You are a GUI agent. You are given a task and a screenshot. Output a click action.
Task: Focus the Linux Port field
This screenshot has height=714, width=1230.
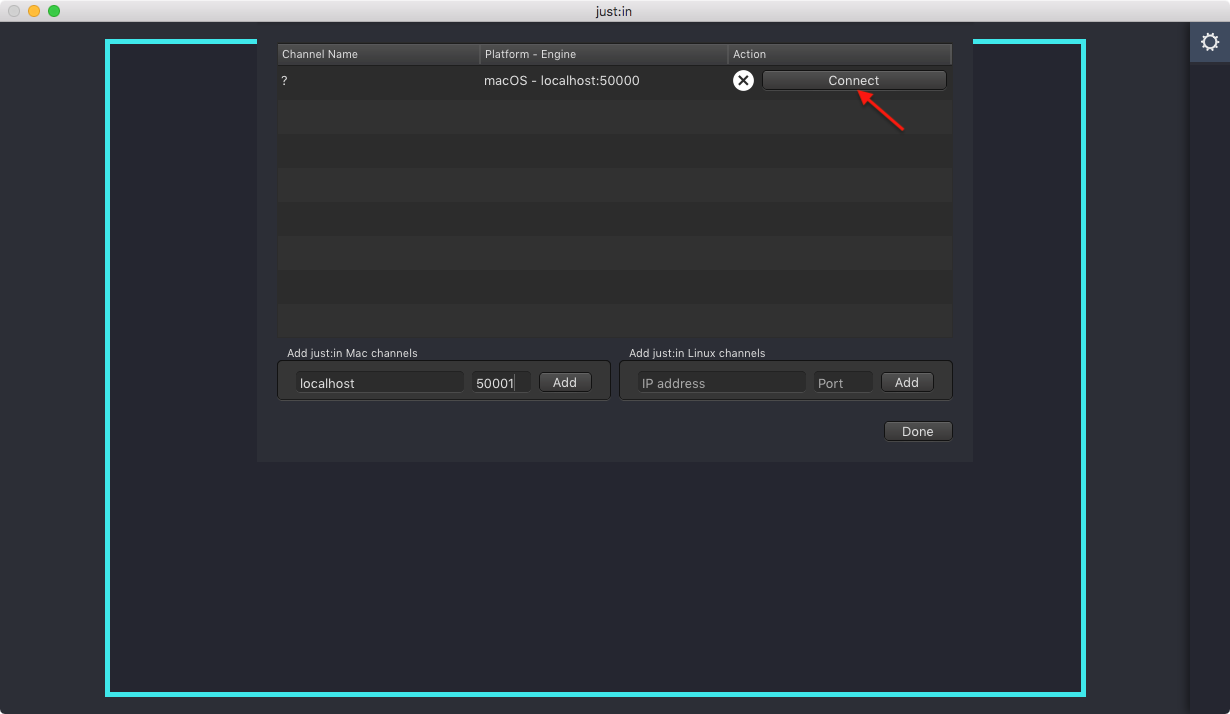843,382
